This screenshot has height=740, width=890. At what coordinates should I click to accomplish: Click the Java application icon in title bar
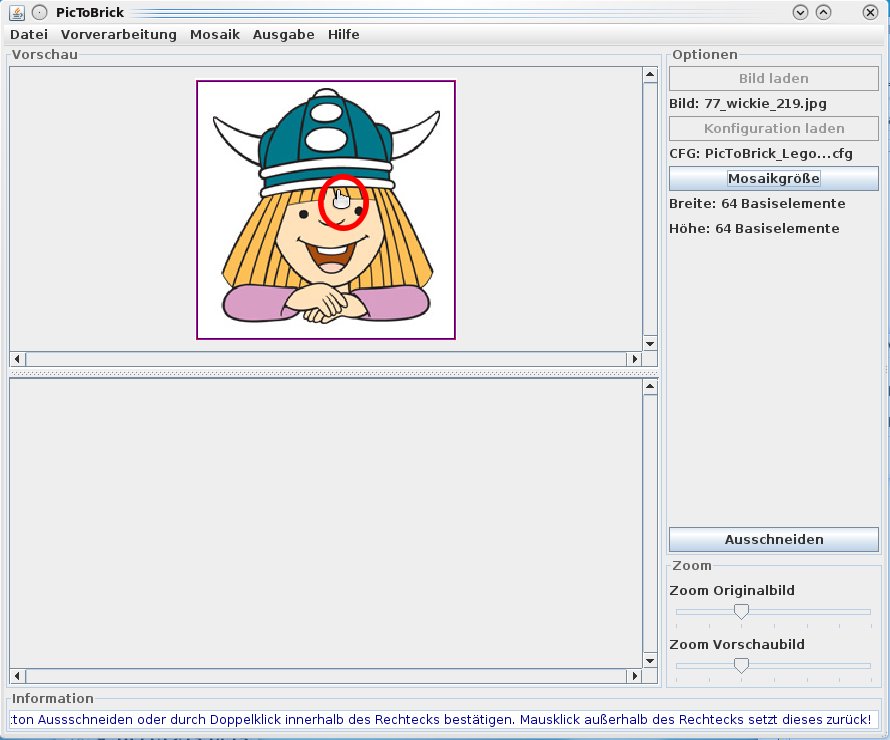coord(17,12)
